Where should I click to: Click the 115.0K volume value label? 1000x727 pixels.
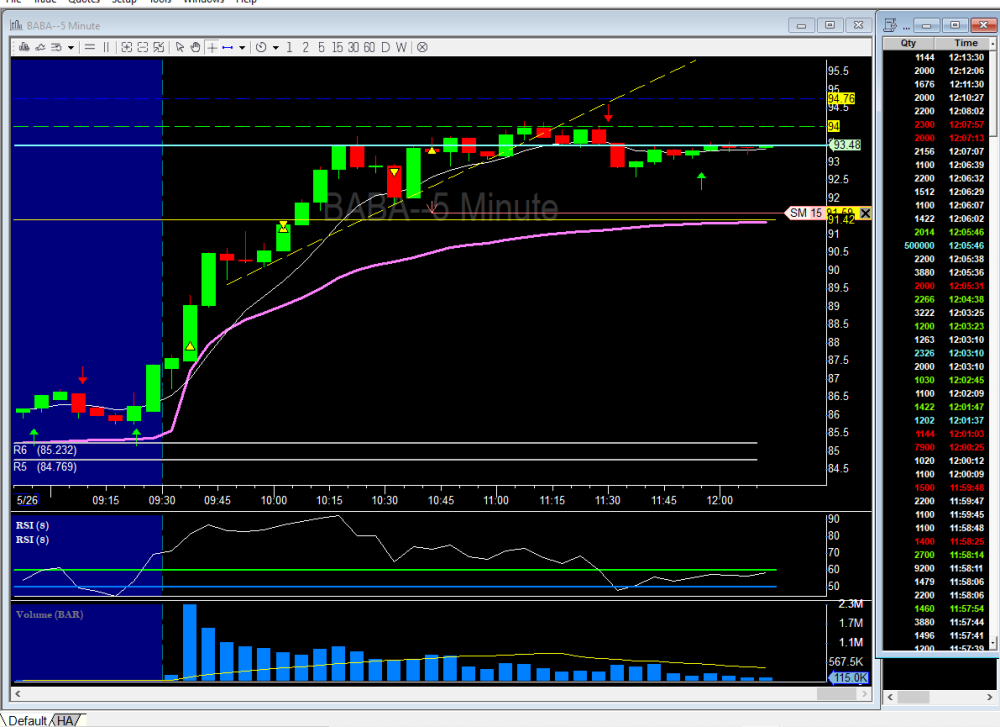[x=849, y=678]
